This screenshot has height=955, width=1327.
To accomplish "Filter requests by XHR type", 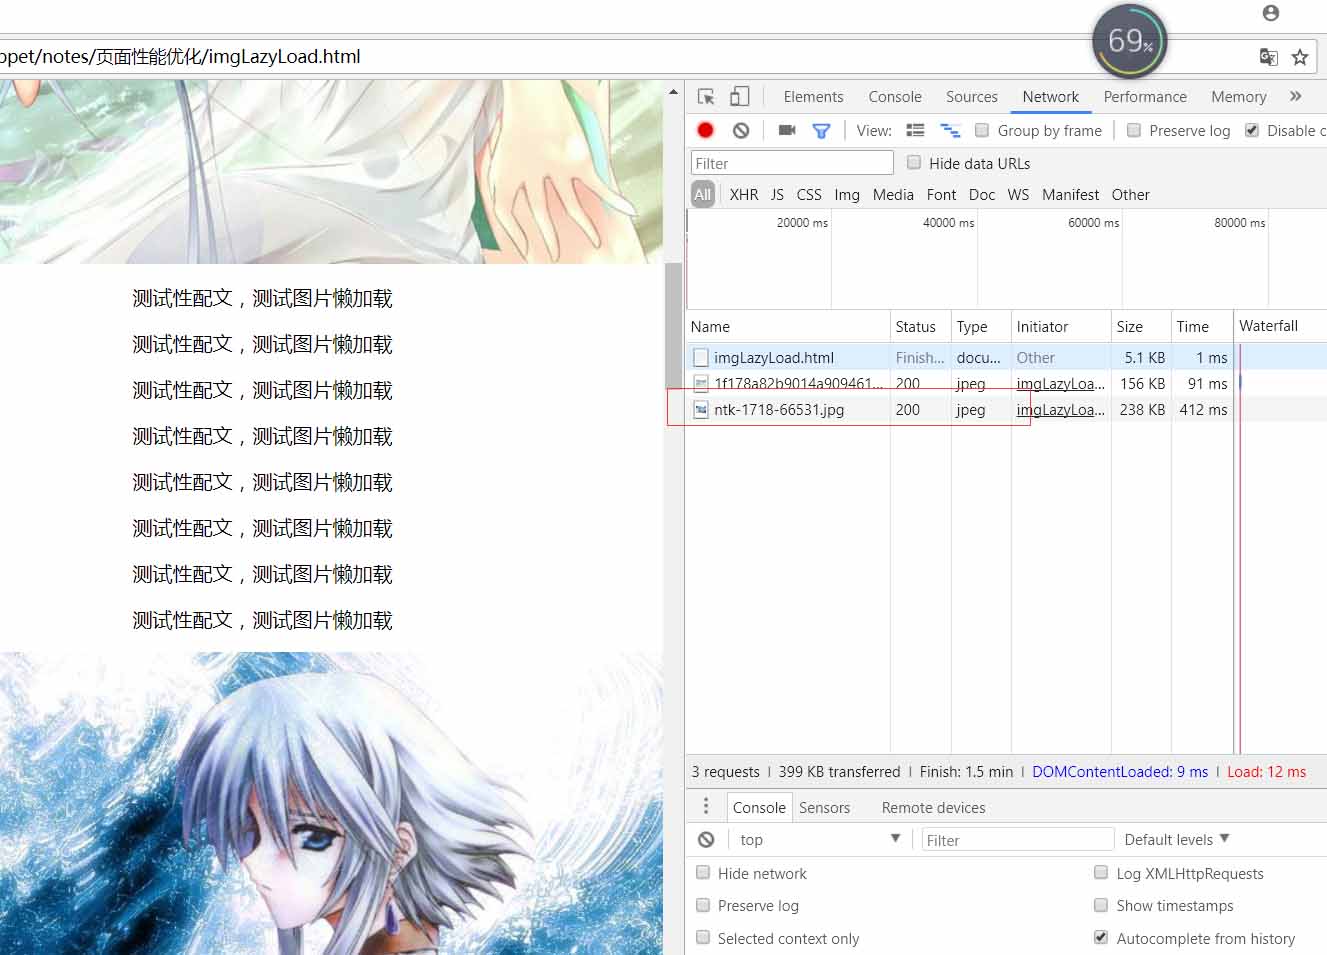I will click(x=744, y=195).
